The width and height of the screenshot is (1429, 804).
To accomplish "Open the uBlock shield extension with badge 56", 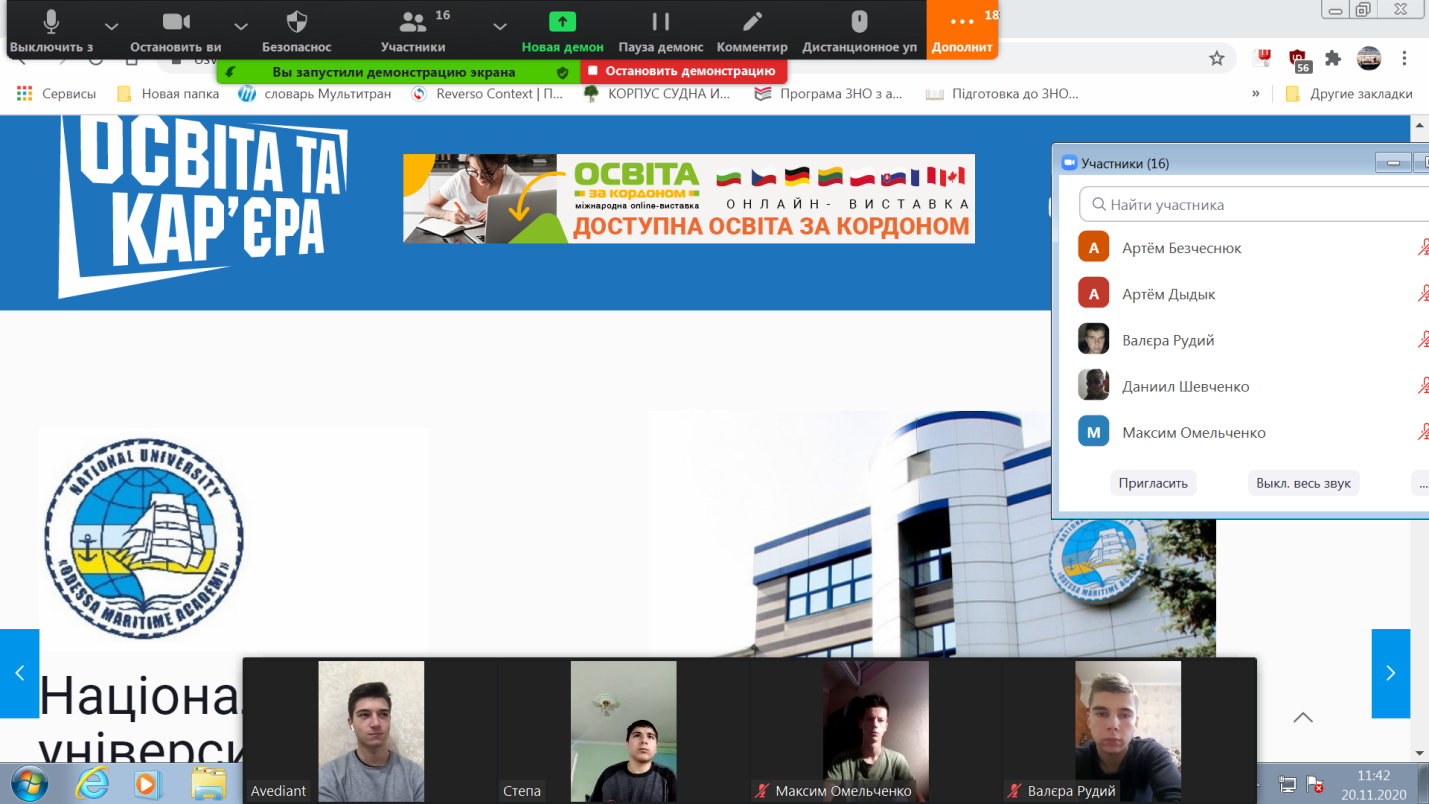I will (1299, 60).
